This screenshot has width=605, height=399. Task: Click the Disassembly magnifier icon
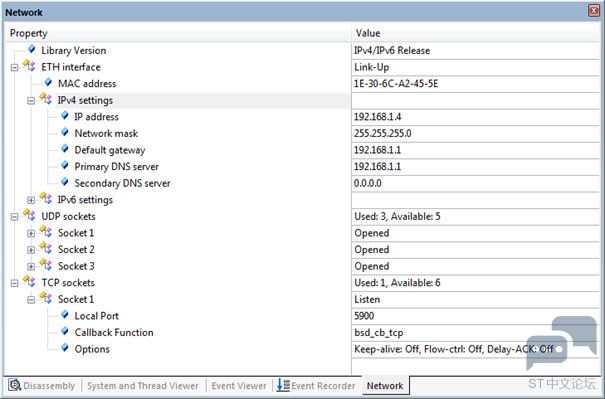pyautogui.click(x=15, y=385)
